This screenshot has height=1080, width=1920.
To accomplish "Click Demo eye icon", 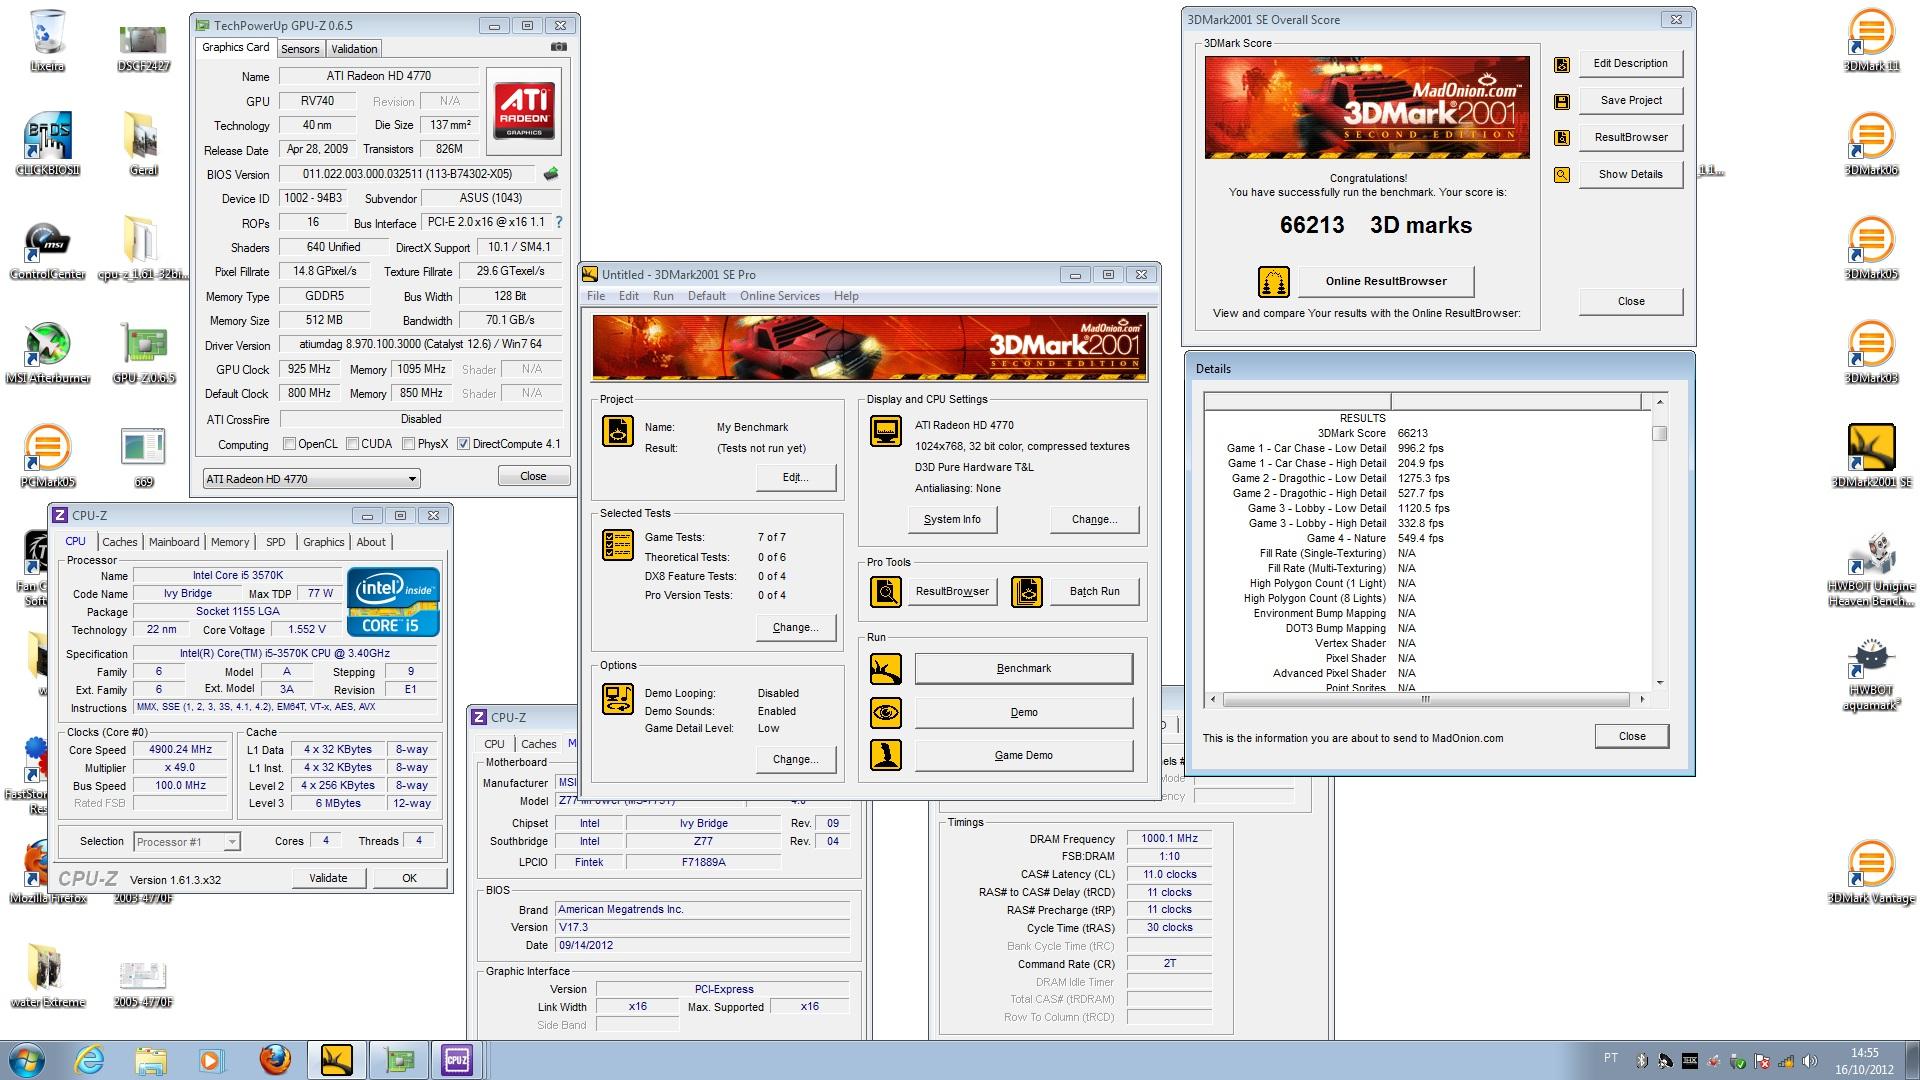I will pyautogui.click(x=885, y=713).
